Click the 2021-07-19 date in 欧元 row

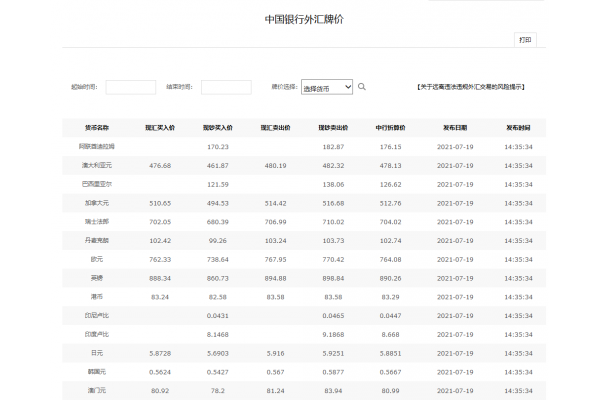point(455,259)
